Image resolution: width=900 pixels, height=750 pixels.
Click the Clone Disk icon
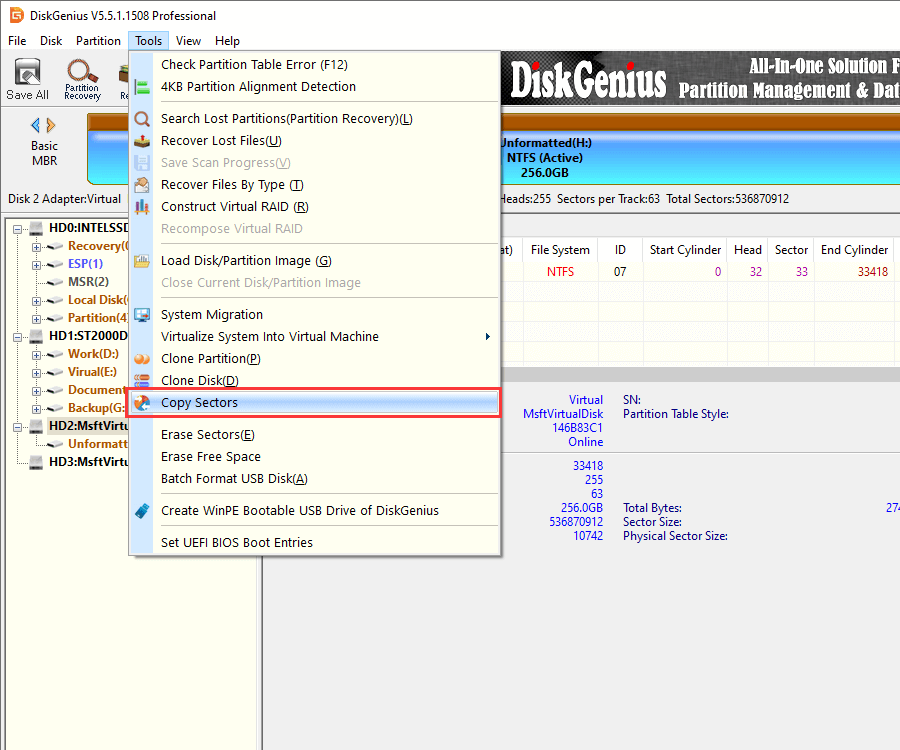coord(142,380)
